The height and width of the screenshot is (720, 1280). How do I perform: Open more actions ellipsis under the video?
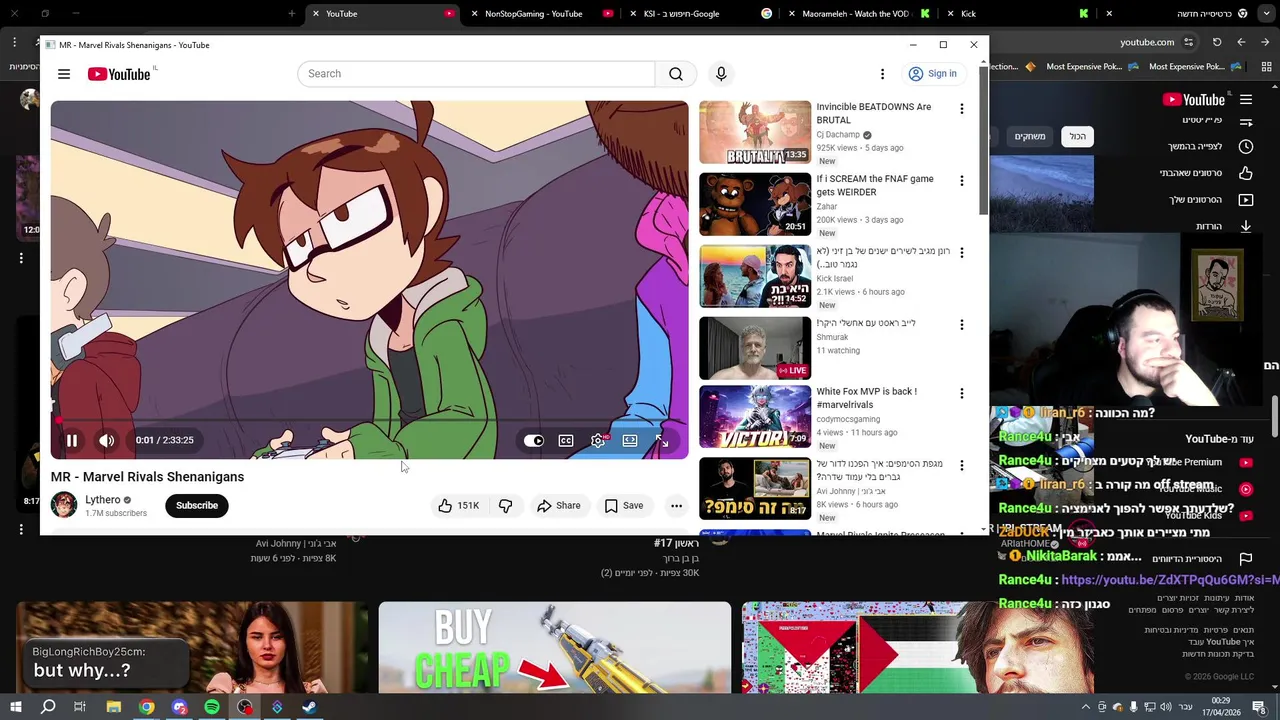676,506
